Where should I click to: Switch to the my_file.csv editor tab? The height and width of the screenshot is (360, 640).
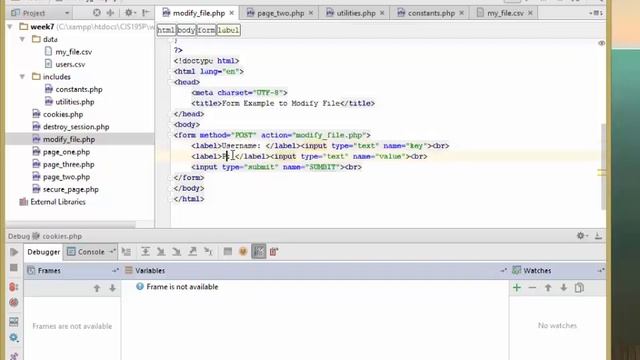click(x=505, y=13)
